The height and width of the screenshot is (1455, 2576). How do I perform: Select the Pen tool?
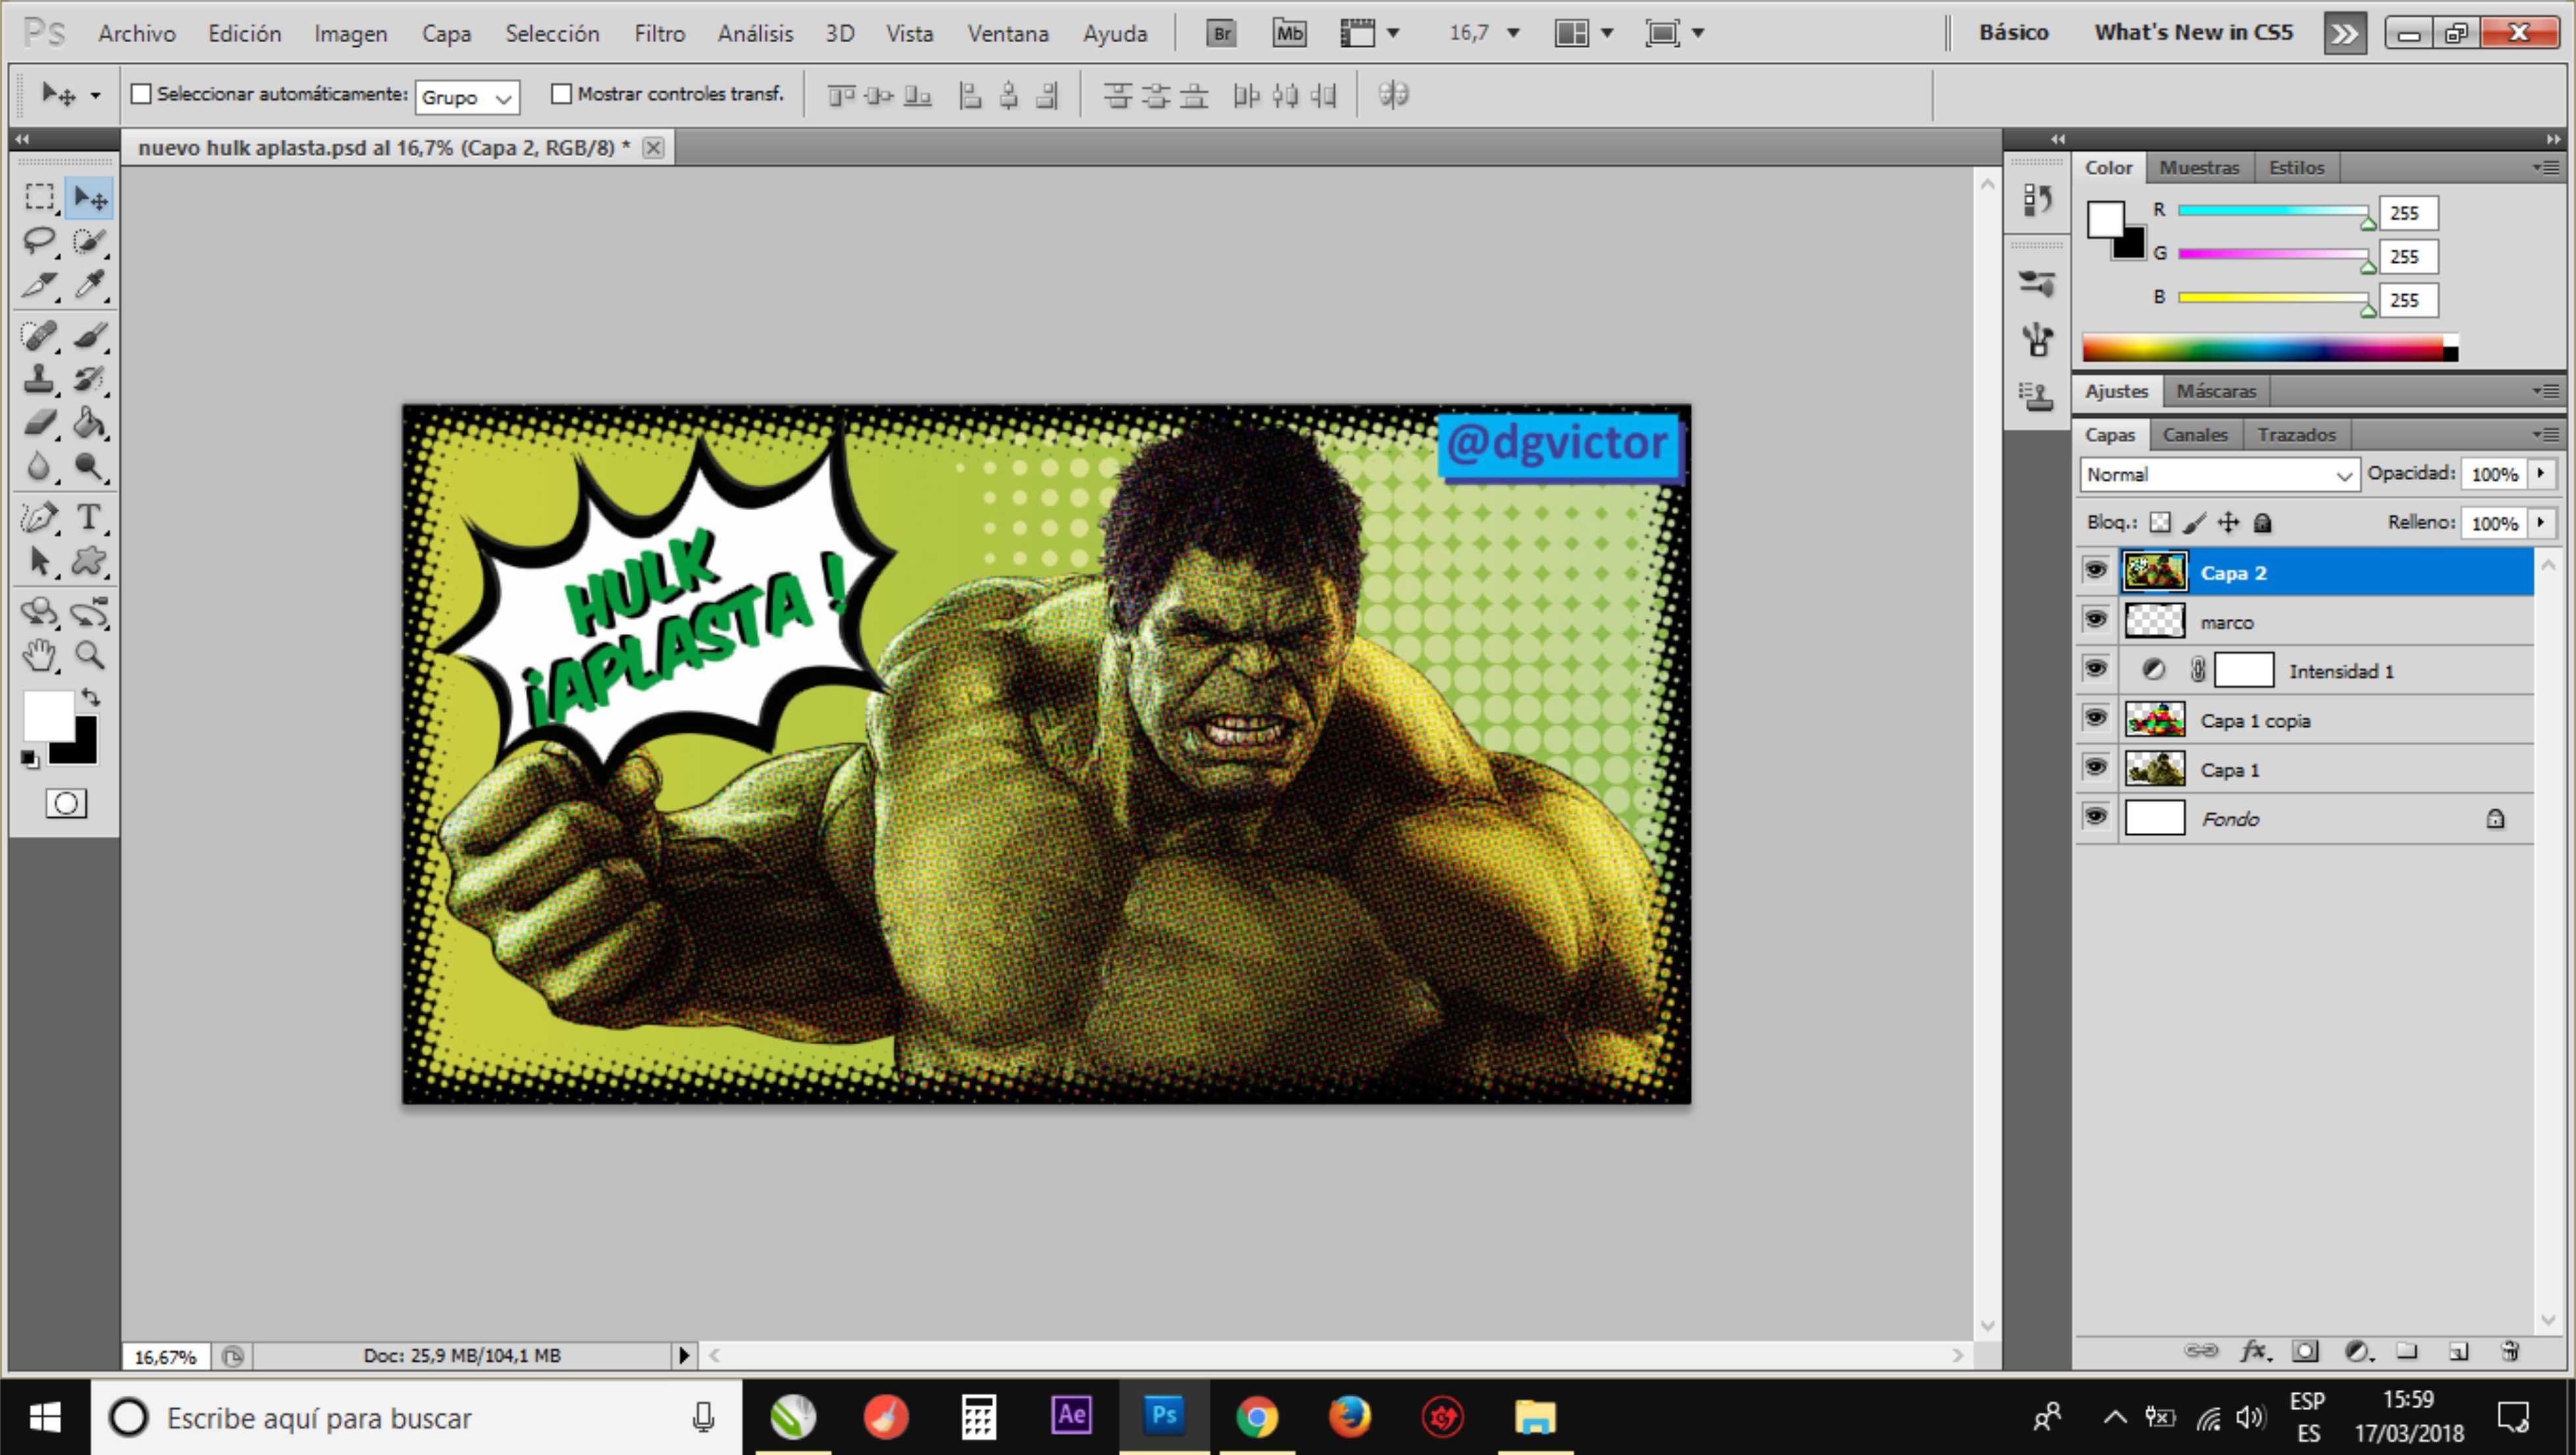pos(40,517)
